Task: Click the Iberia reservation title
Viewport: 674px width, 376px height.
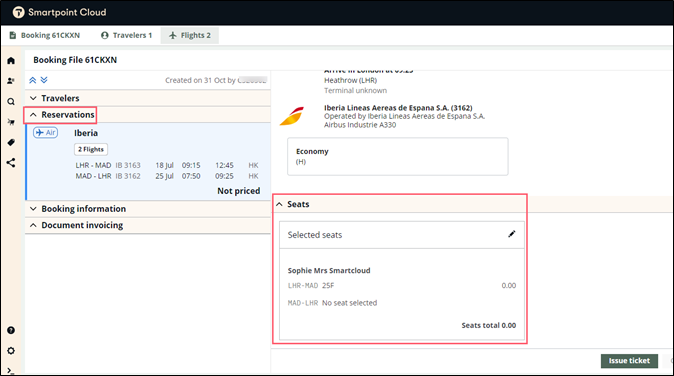Action: [86, 133]
